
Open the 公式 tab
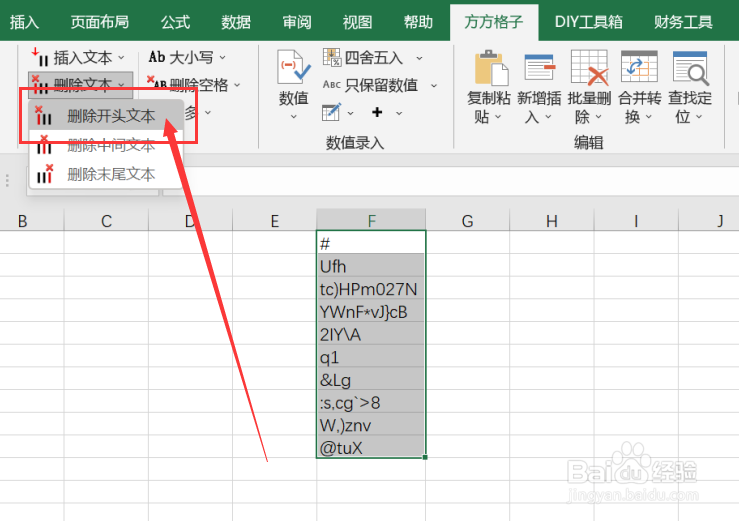pos(175,22)
